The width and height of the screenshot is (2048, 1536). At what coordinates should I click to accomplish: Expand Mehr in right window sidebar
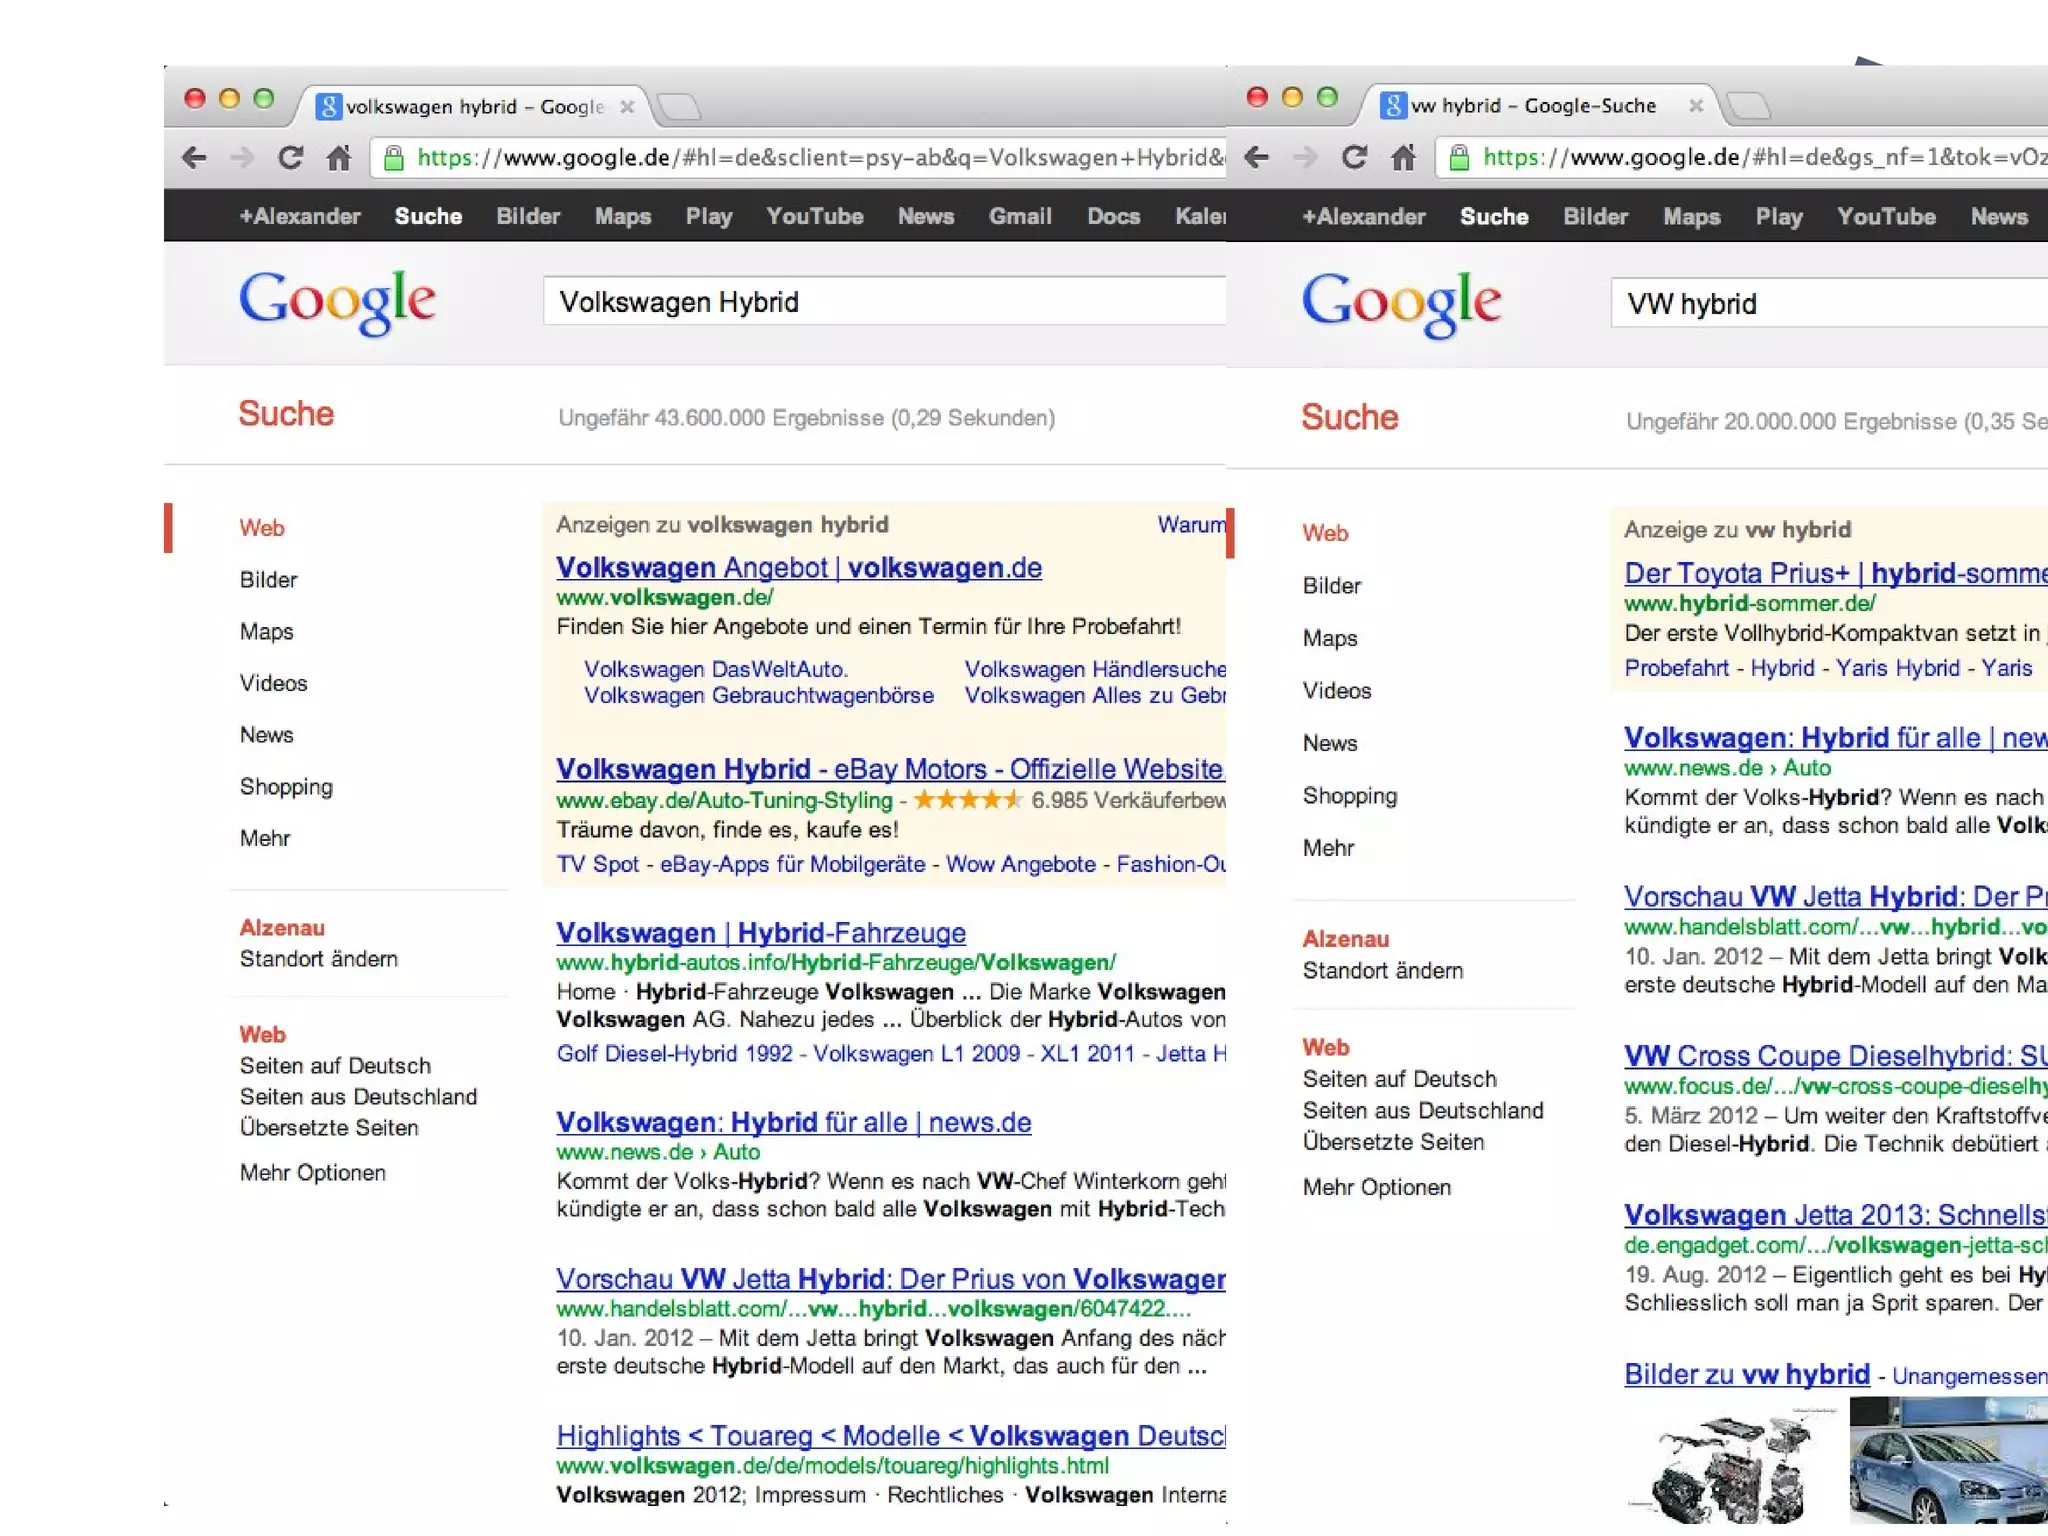pyautogui.click(x=1328, y=848)
